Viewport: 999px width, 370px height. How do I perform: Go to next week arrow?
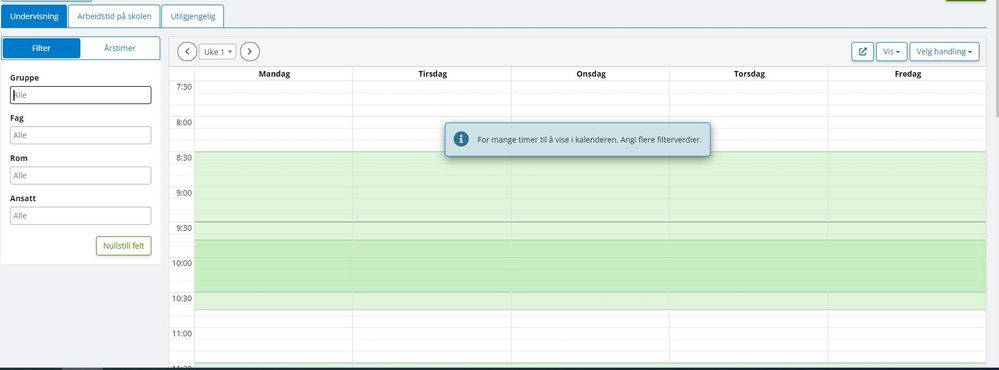point(250,52)
